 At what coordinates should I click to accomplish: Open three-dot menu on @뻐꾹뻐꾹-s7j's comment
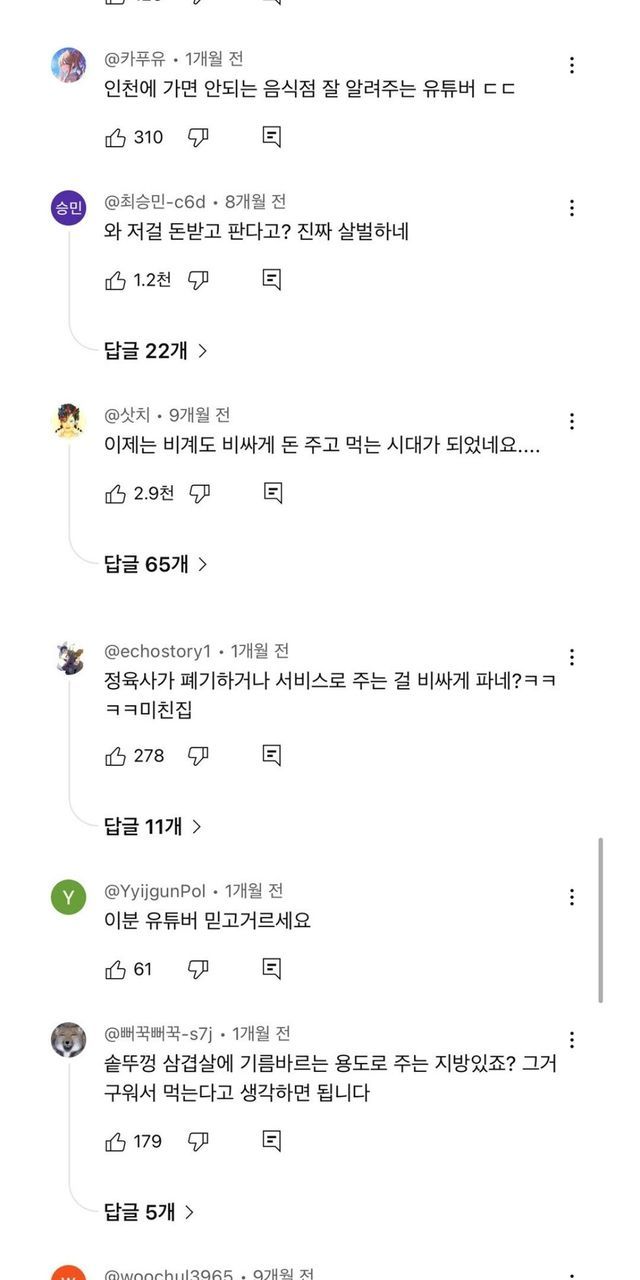pos(572,1040)
